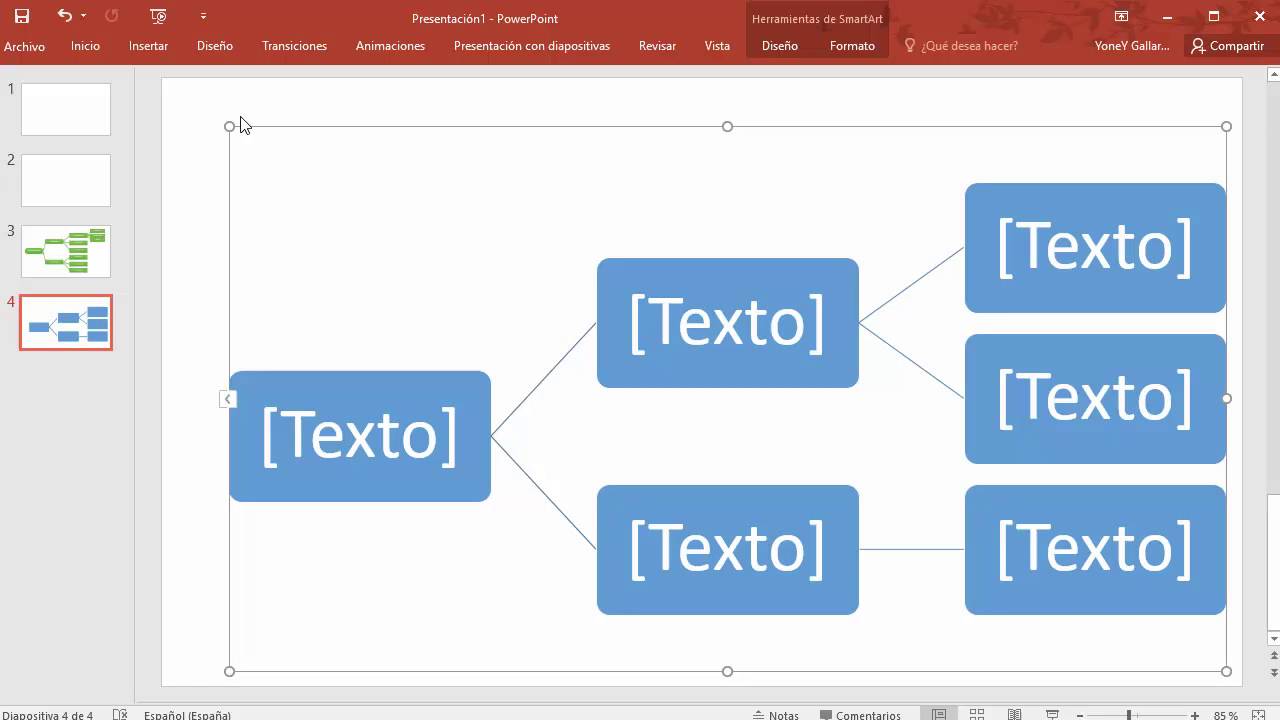The image size is (1280, 720).
Task: Start presentation from beginning icon
Action: (158, 16)
